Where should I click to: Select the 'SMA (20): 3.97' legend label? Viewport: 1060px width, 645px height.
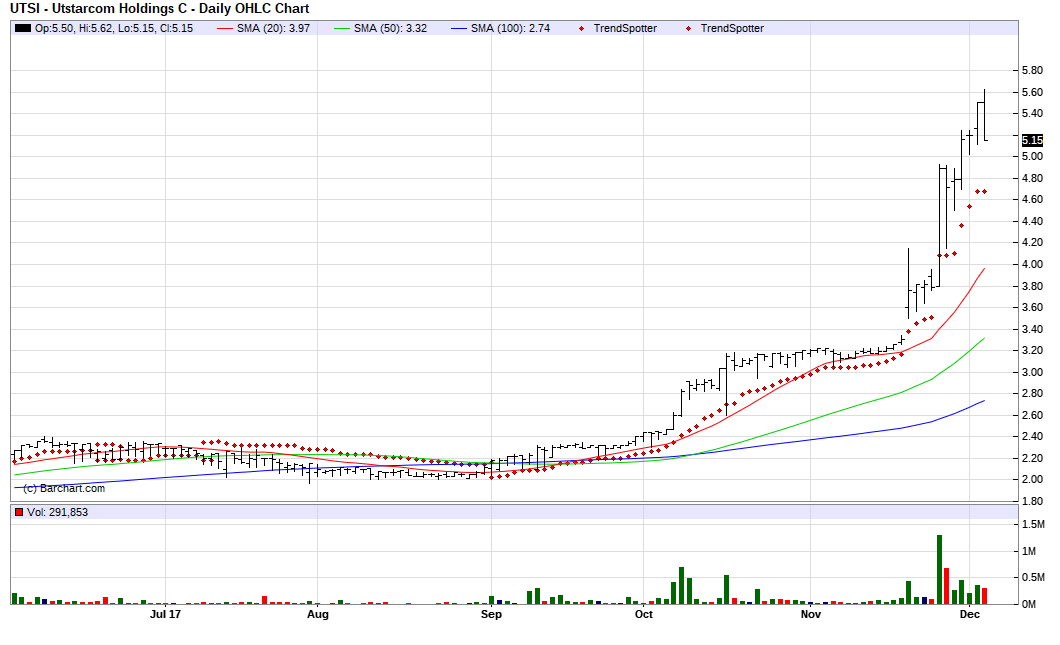(273, 28)
